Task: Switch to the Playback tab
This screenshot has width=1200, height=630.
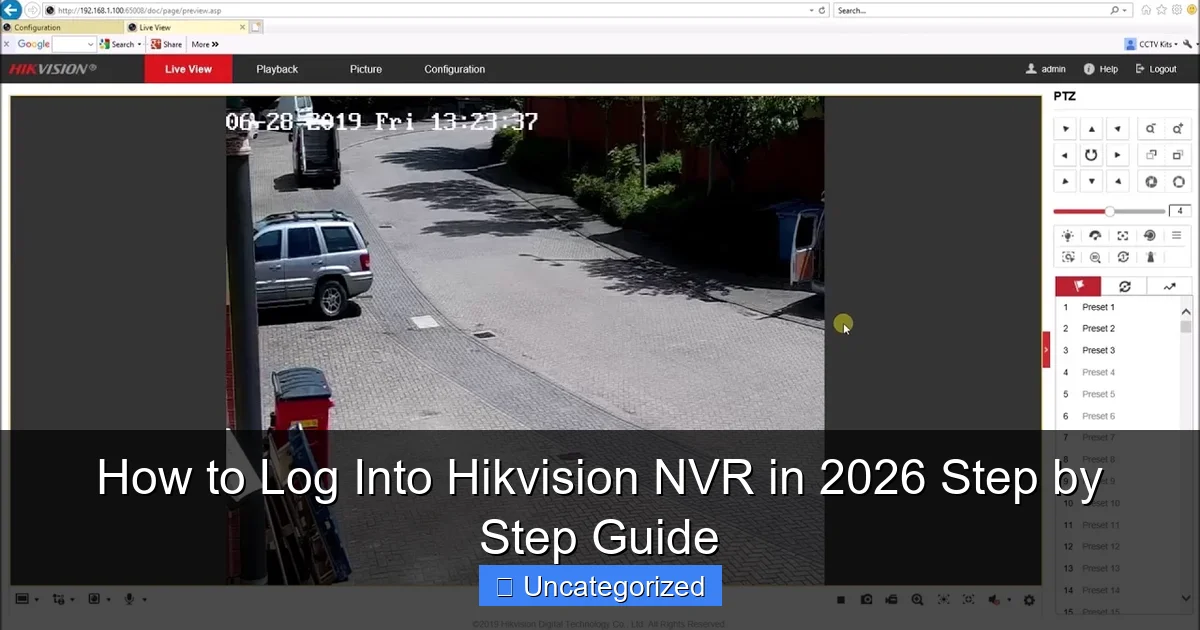Action: pos(277,69)
